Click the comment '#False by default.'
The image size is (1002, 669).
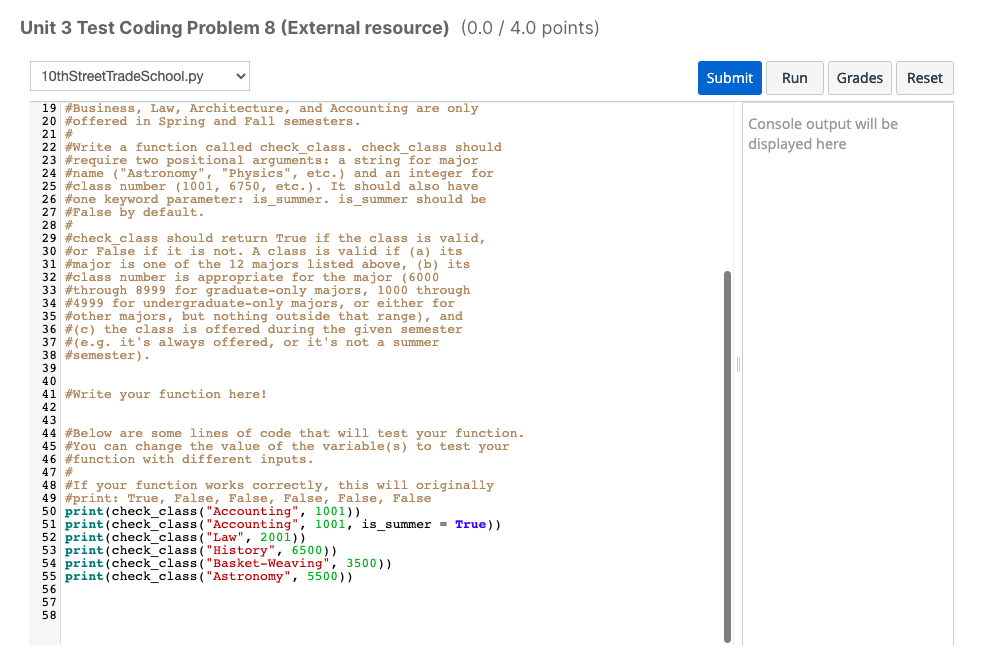click(134, 212)
